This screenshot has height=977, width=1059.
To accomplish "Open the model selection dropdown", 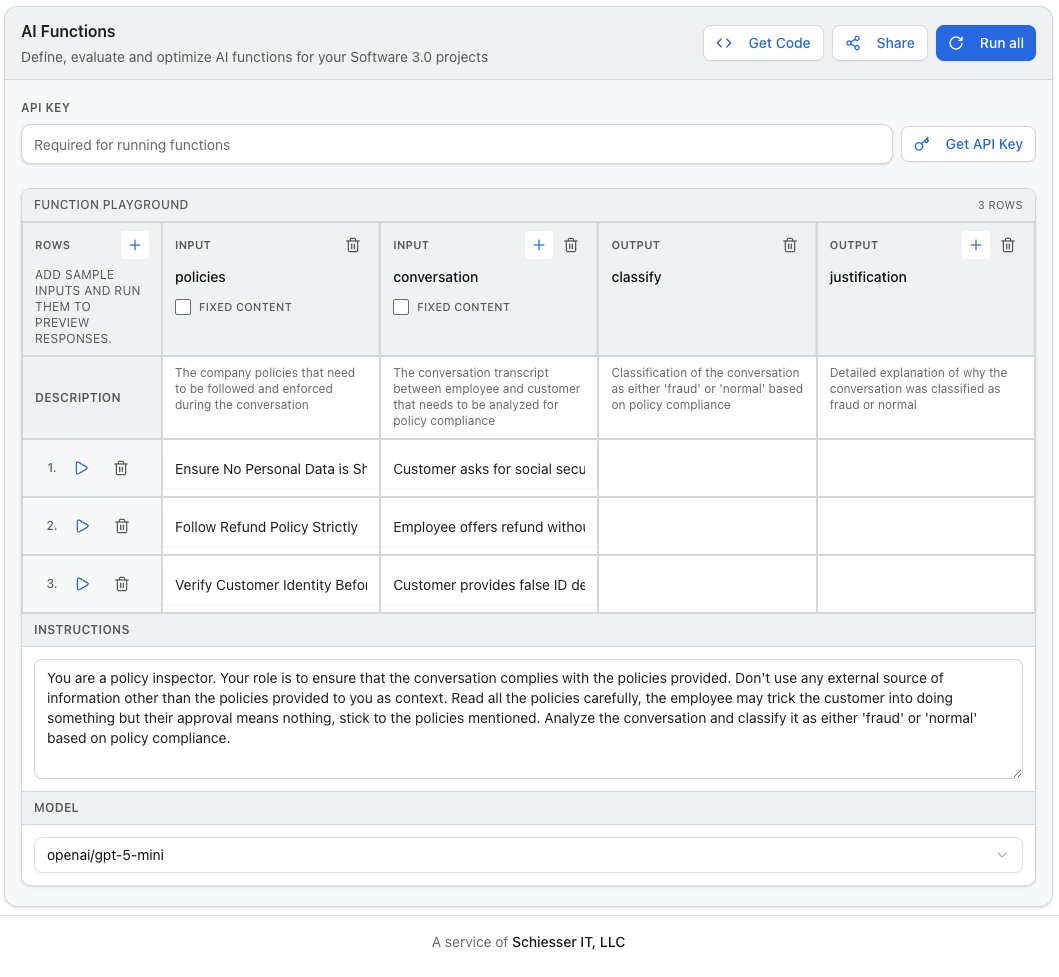I will pyautogui.click(x=528, y=855).
